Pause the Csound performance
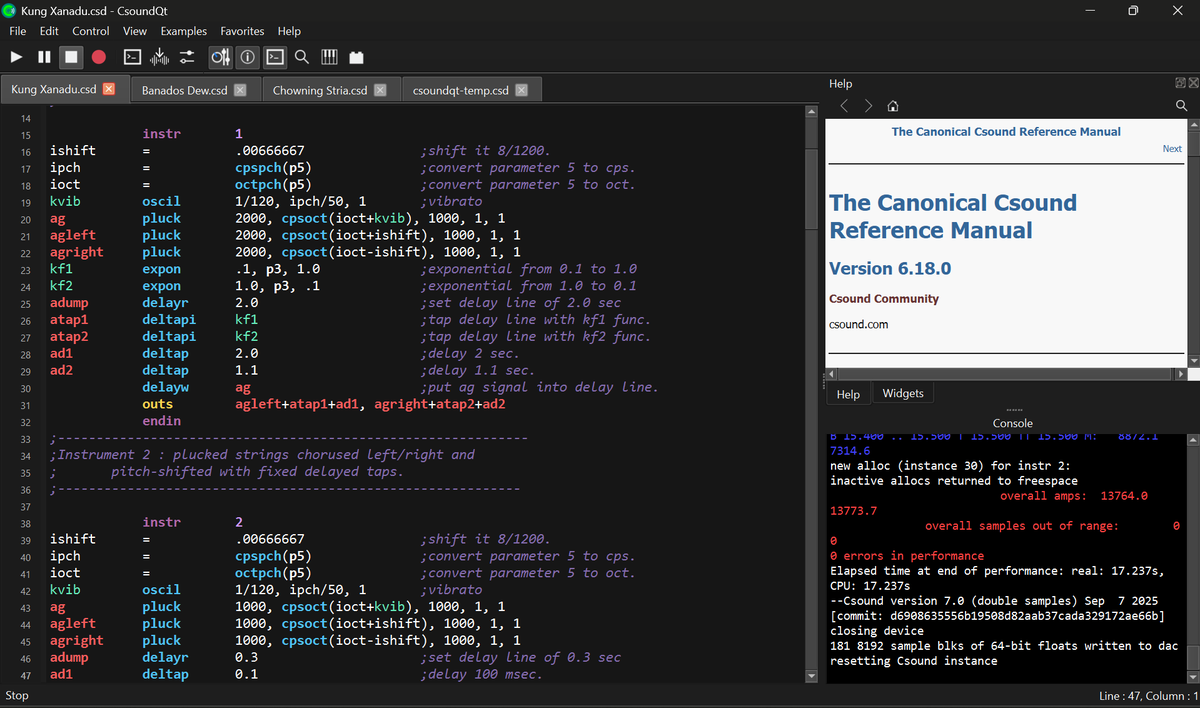Image resolution: width=1200 pixels, height=708 pixels. (x=44, y=57)
